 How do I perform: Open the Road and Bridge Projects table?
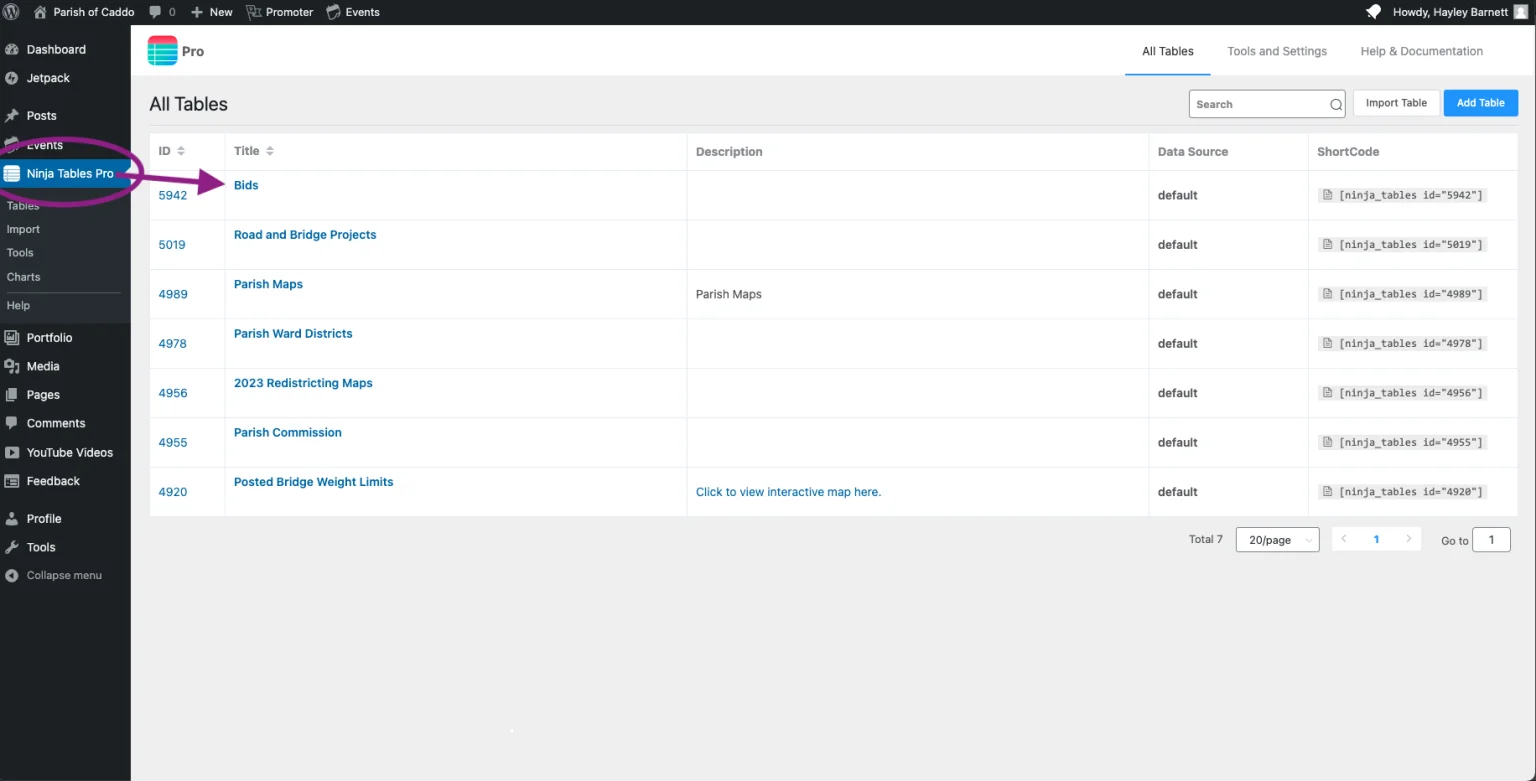305,235
